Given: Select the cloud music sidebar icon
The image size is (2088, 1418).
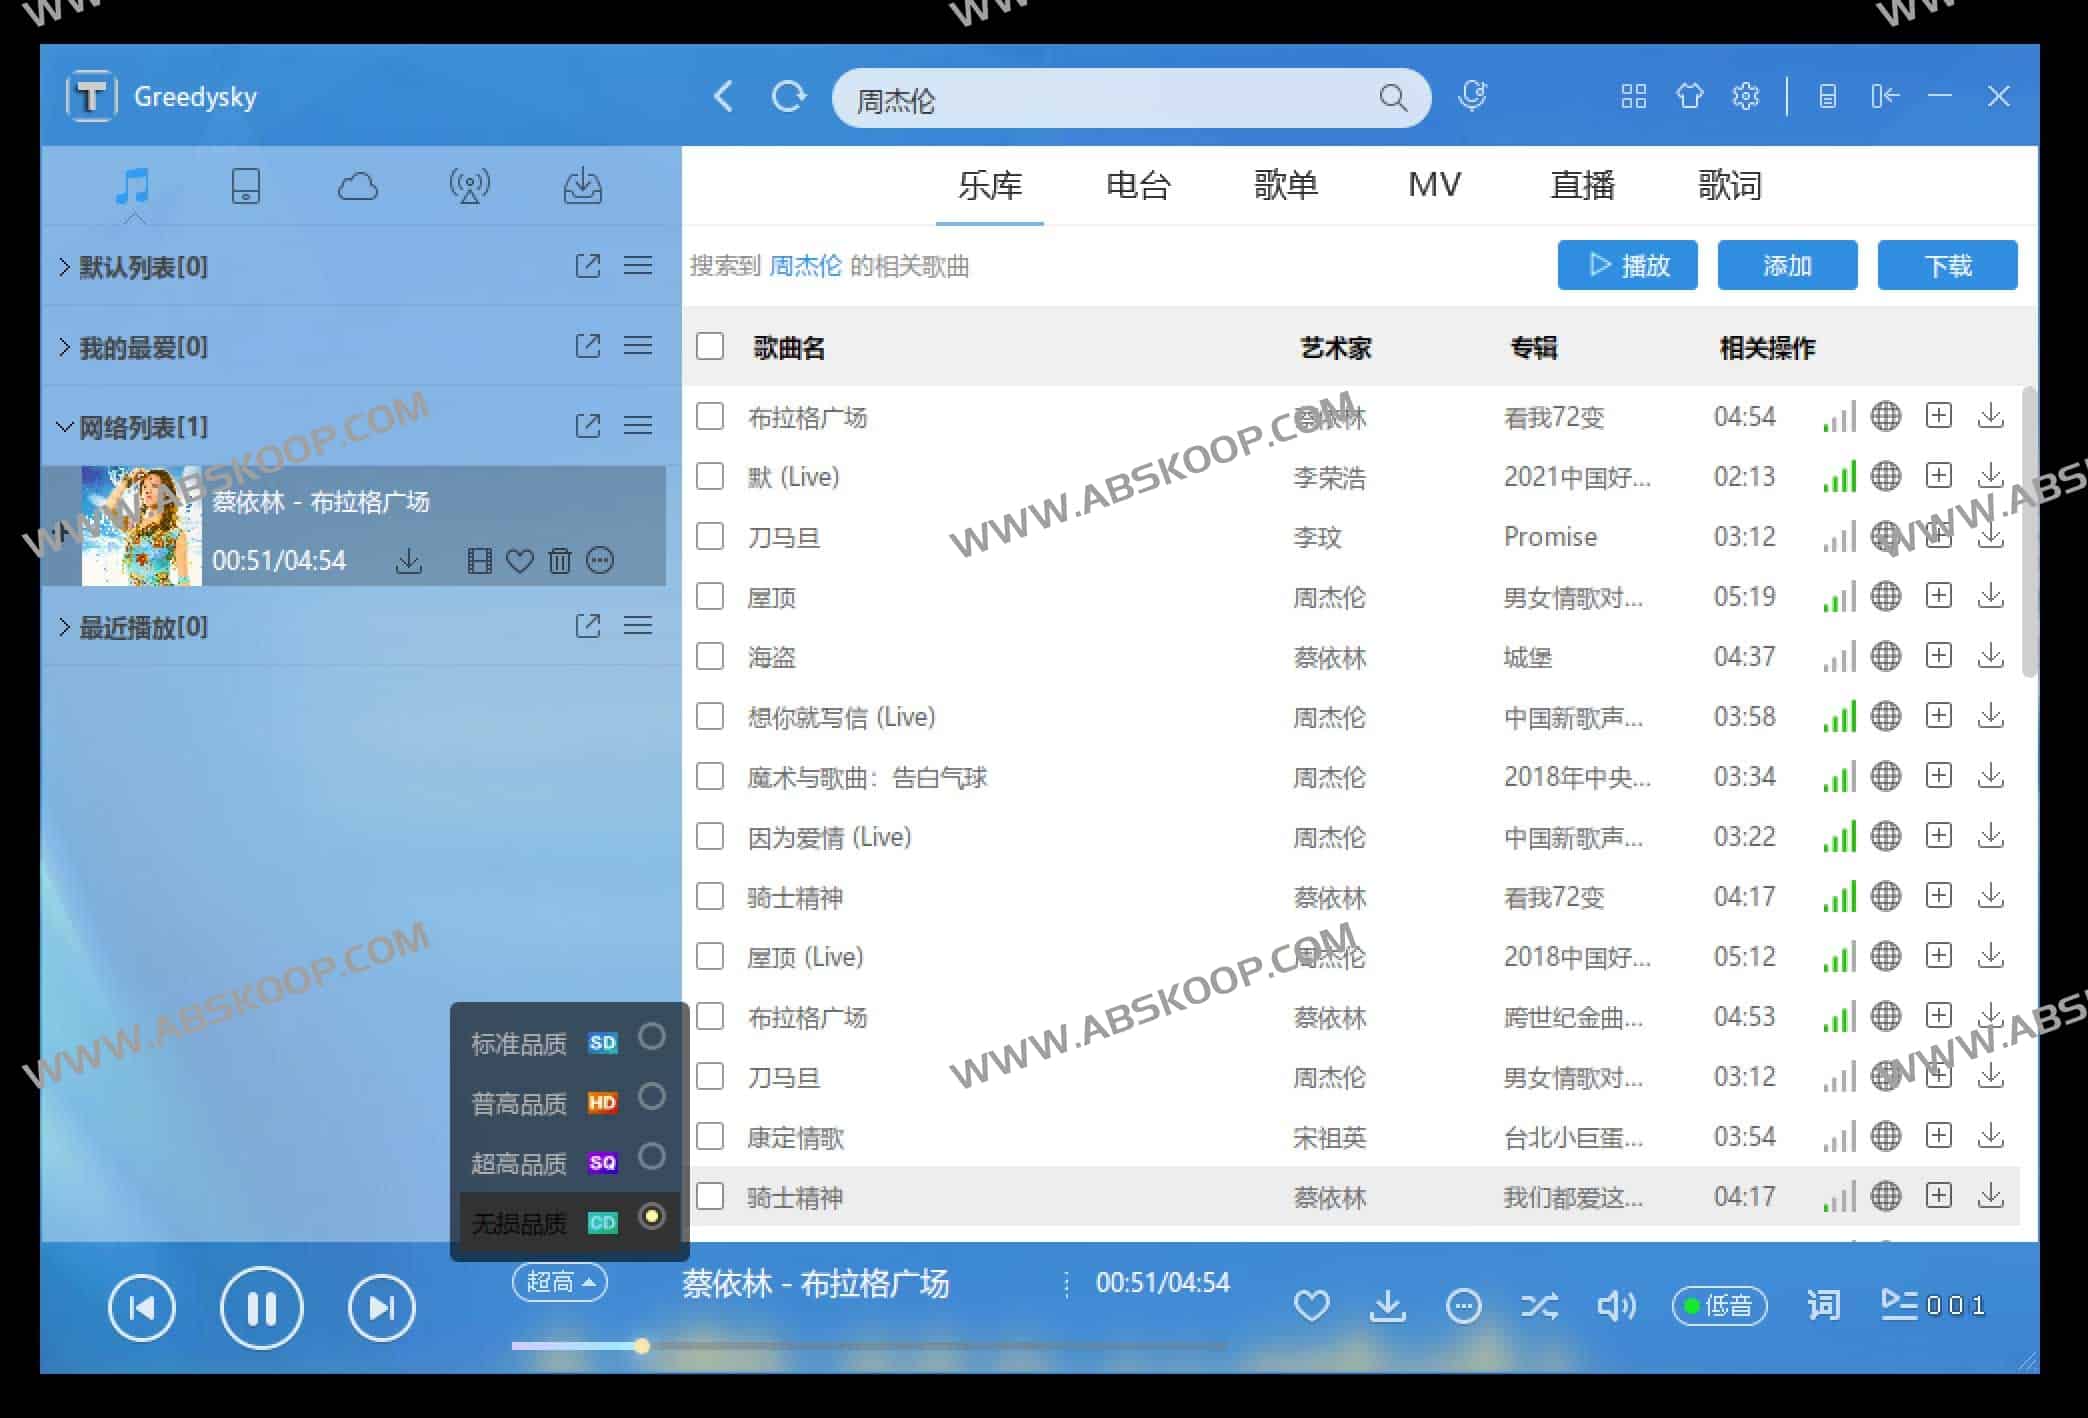Looking at the screenshot, I should (358, 186).
